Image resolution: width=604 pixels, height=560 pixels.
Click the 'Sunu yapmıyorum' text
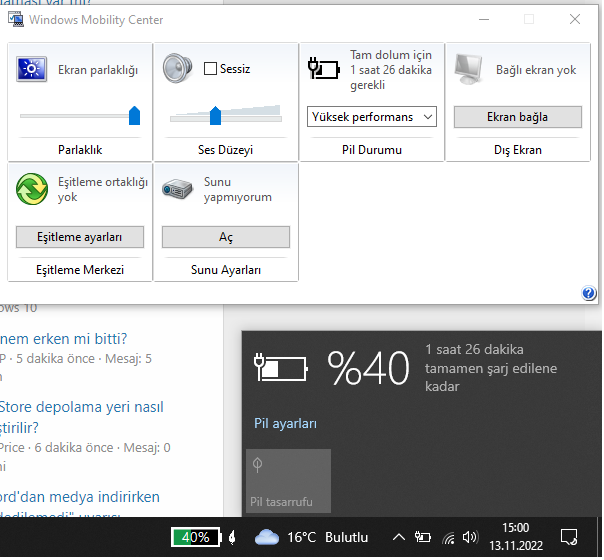pyautogui.click(x=238, y=190)
